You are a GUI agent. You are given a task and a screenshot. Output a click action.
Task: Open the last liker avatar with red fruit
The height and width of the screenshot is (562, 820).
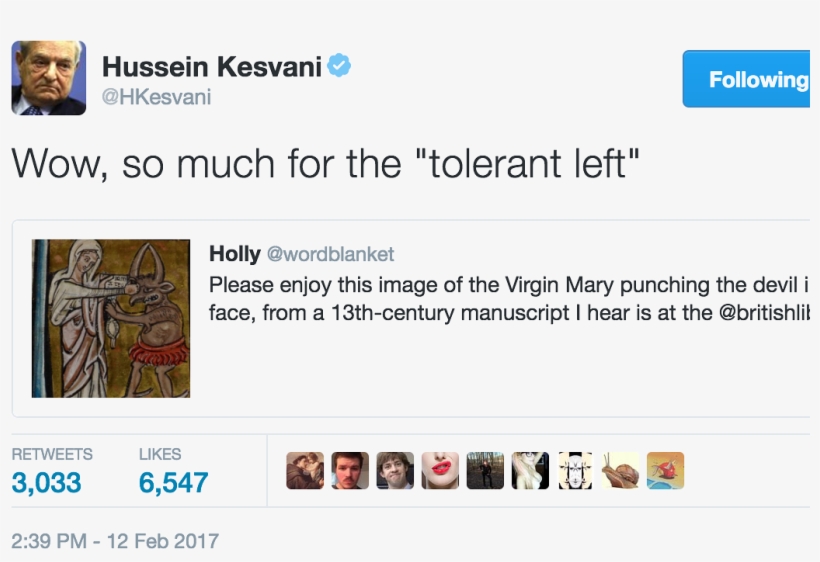(665, 470)
